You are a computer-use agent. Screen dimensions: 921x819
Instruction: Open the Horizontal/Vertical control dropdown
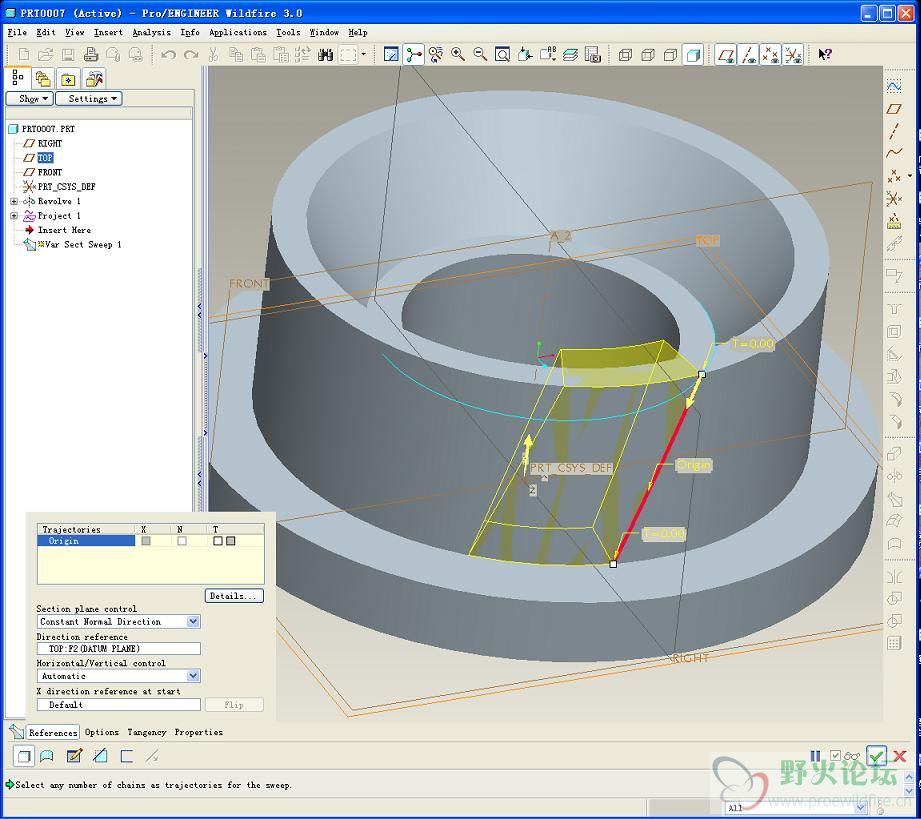[193, 676]
